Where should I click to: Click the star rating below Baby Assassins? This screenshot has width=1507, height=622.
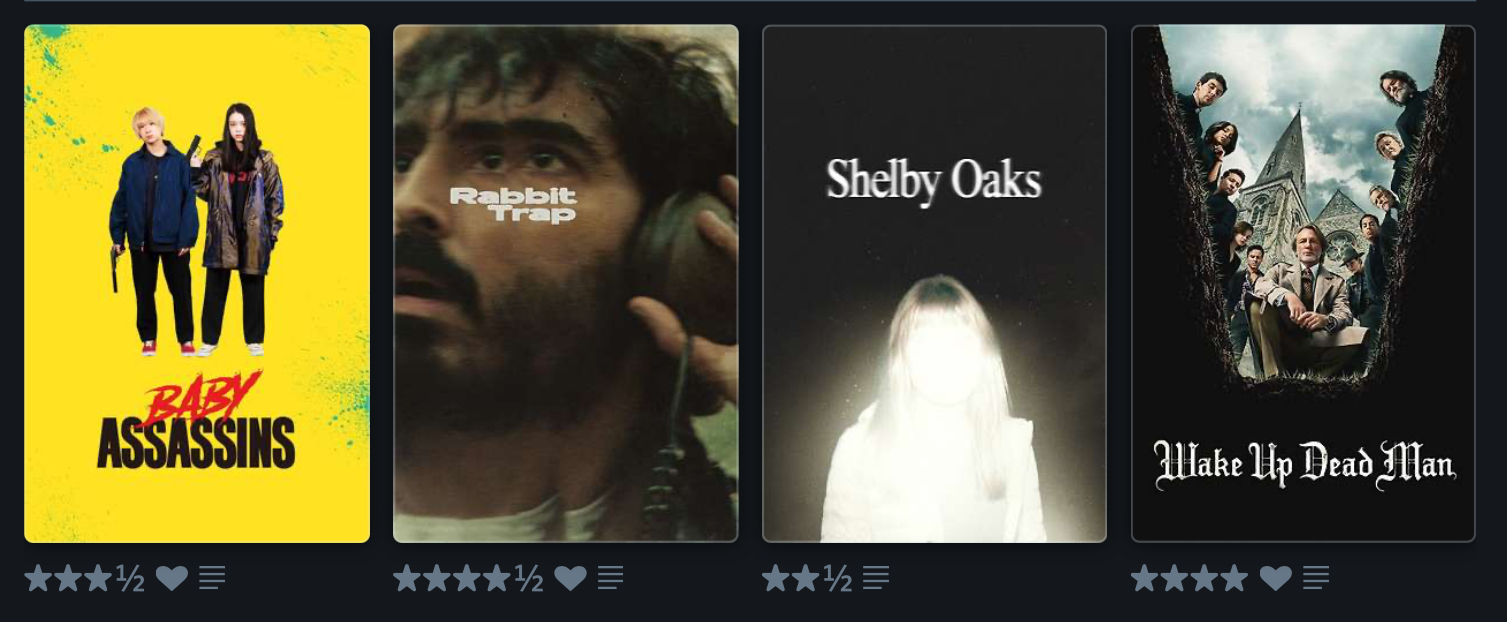coord(85,577)
